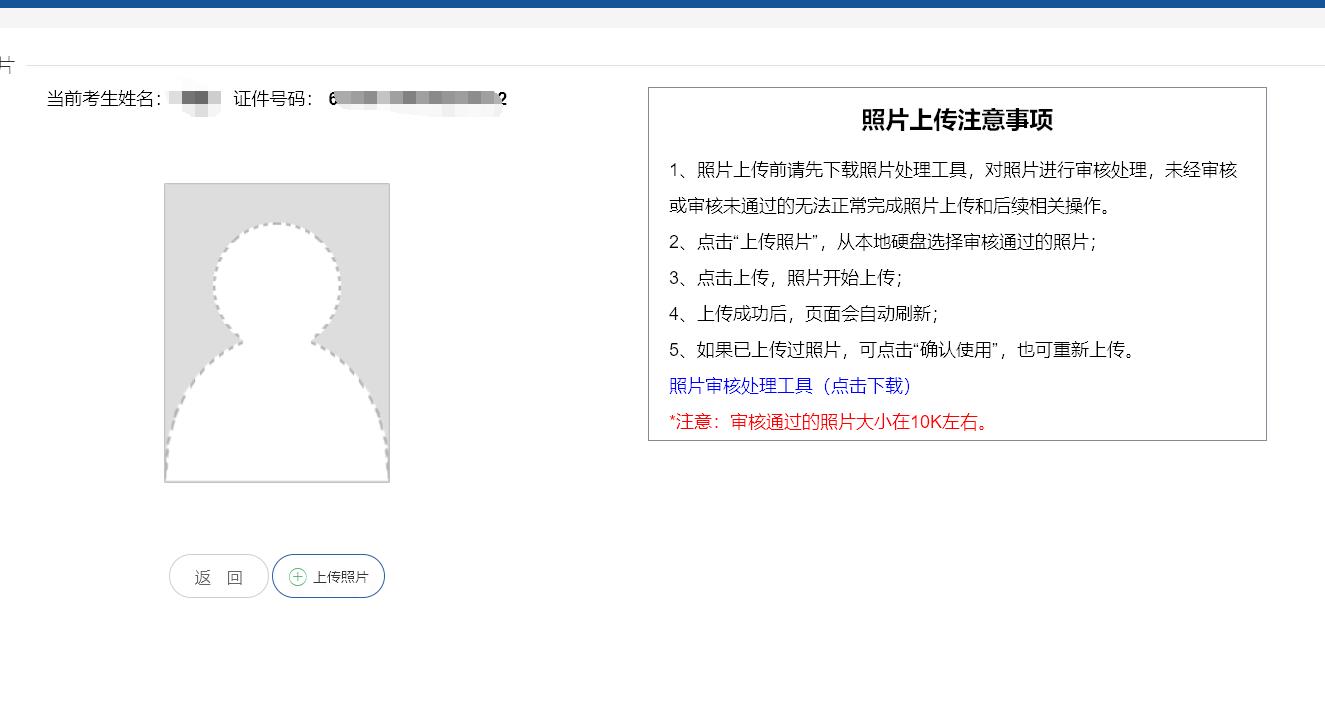Click instruction 1 about 照片处理工具
This screenshot has height=711, width=1325.
click(953, 188)
